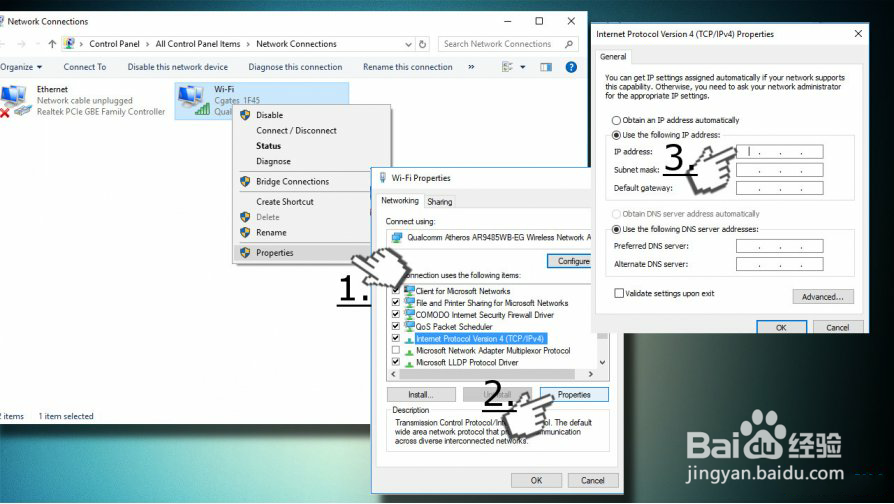
Task: Toggle Microsoft LLDP Protocol Driver checkbox
Action: tap(396, 362)
